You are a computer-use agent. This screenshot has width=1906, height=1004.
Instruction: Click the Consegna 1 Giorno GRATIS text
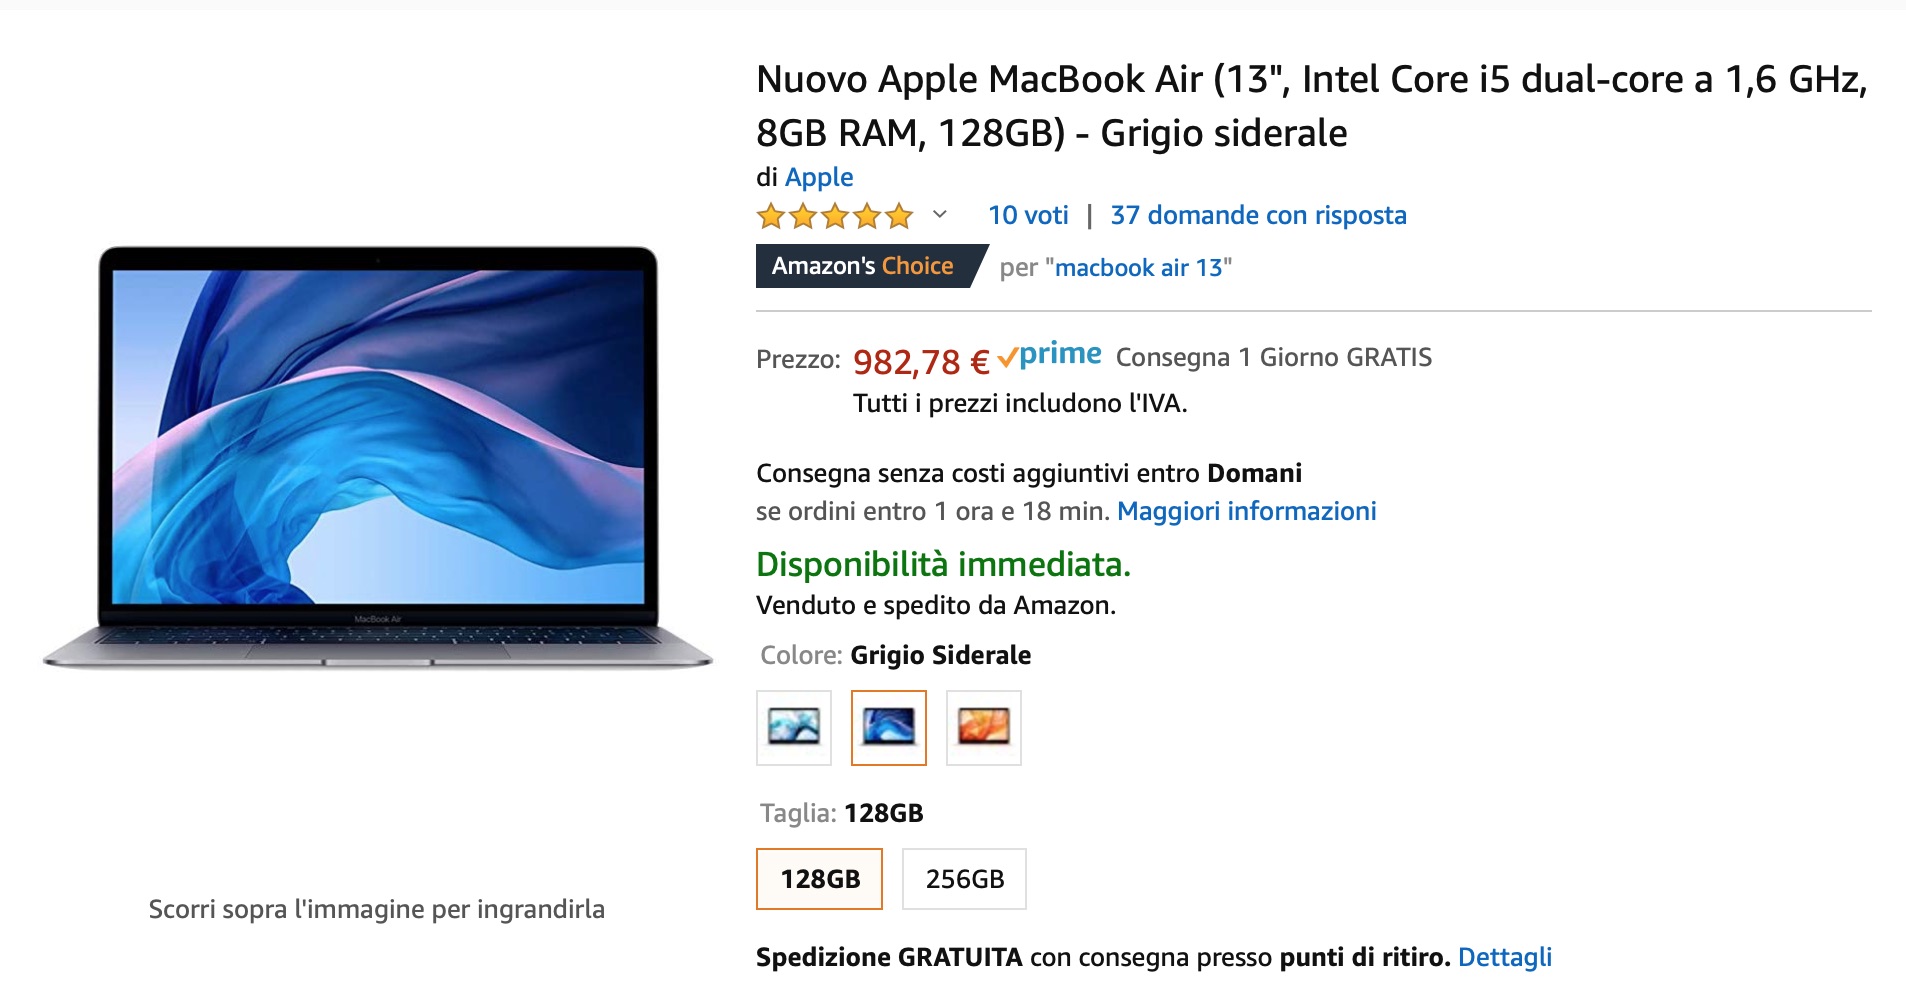click(x=1273, y=357)
